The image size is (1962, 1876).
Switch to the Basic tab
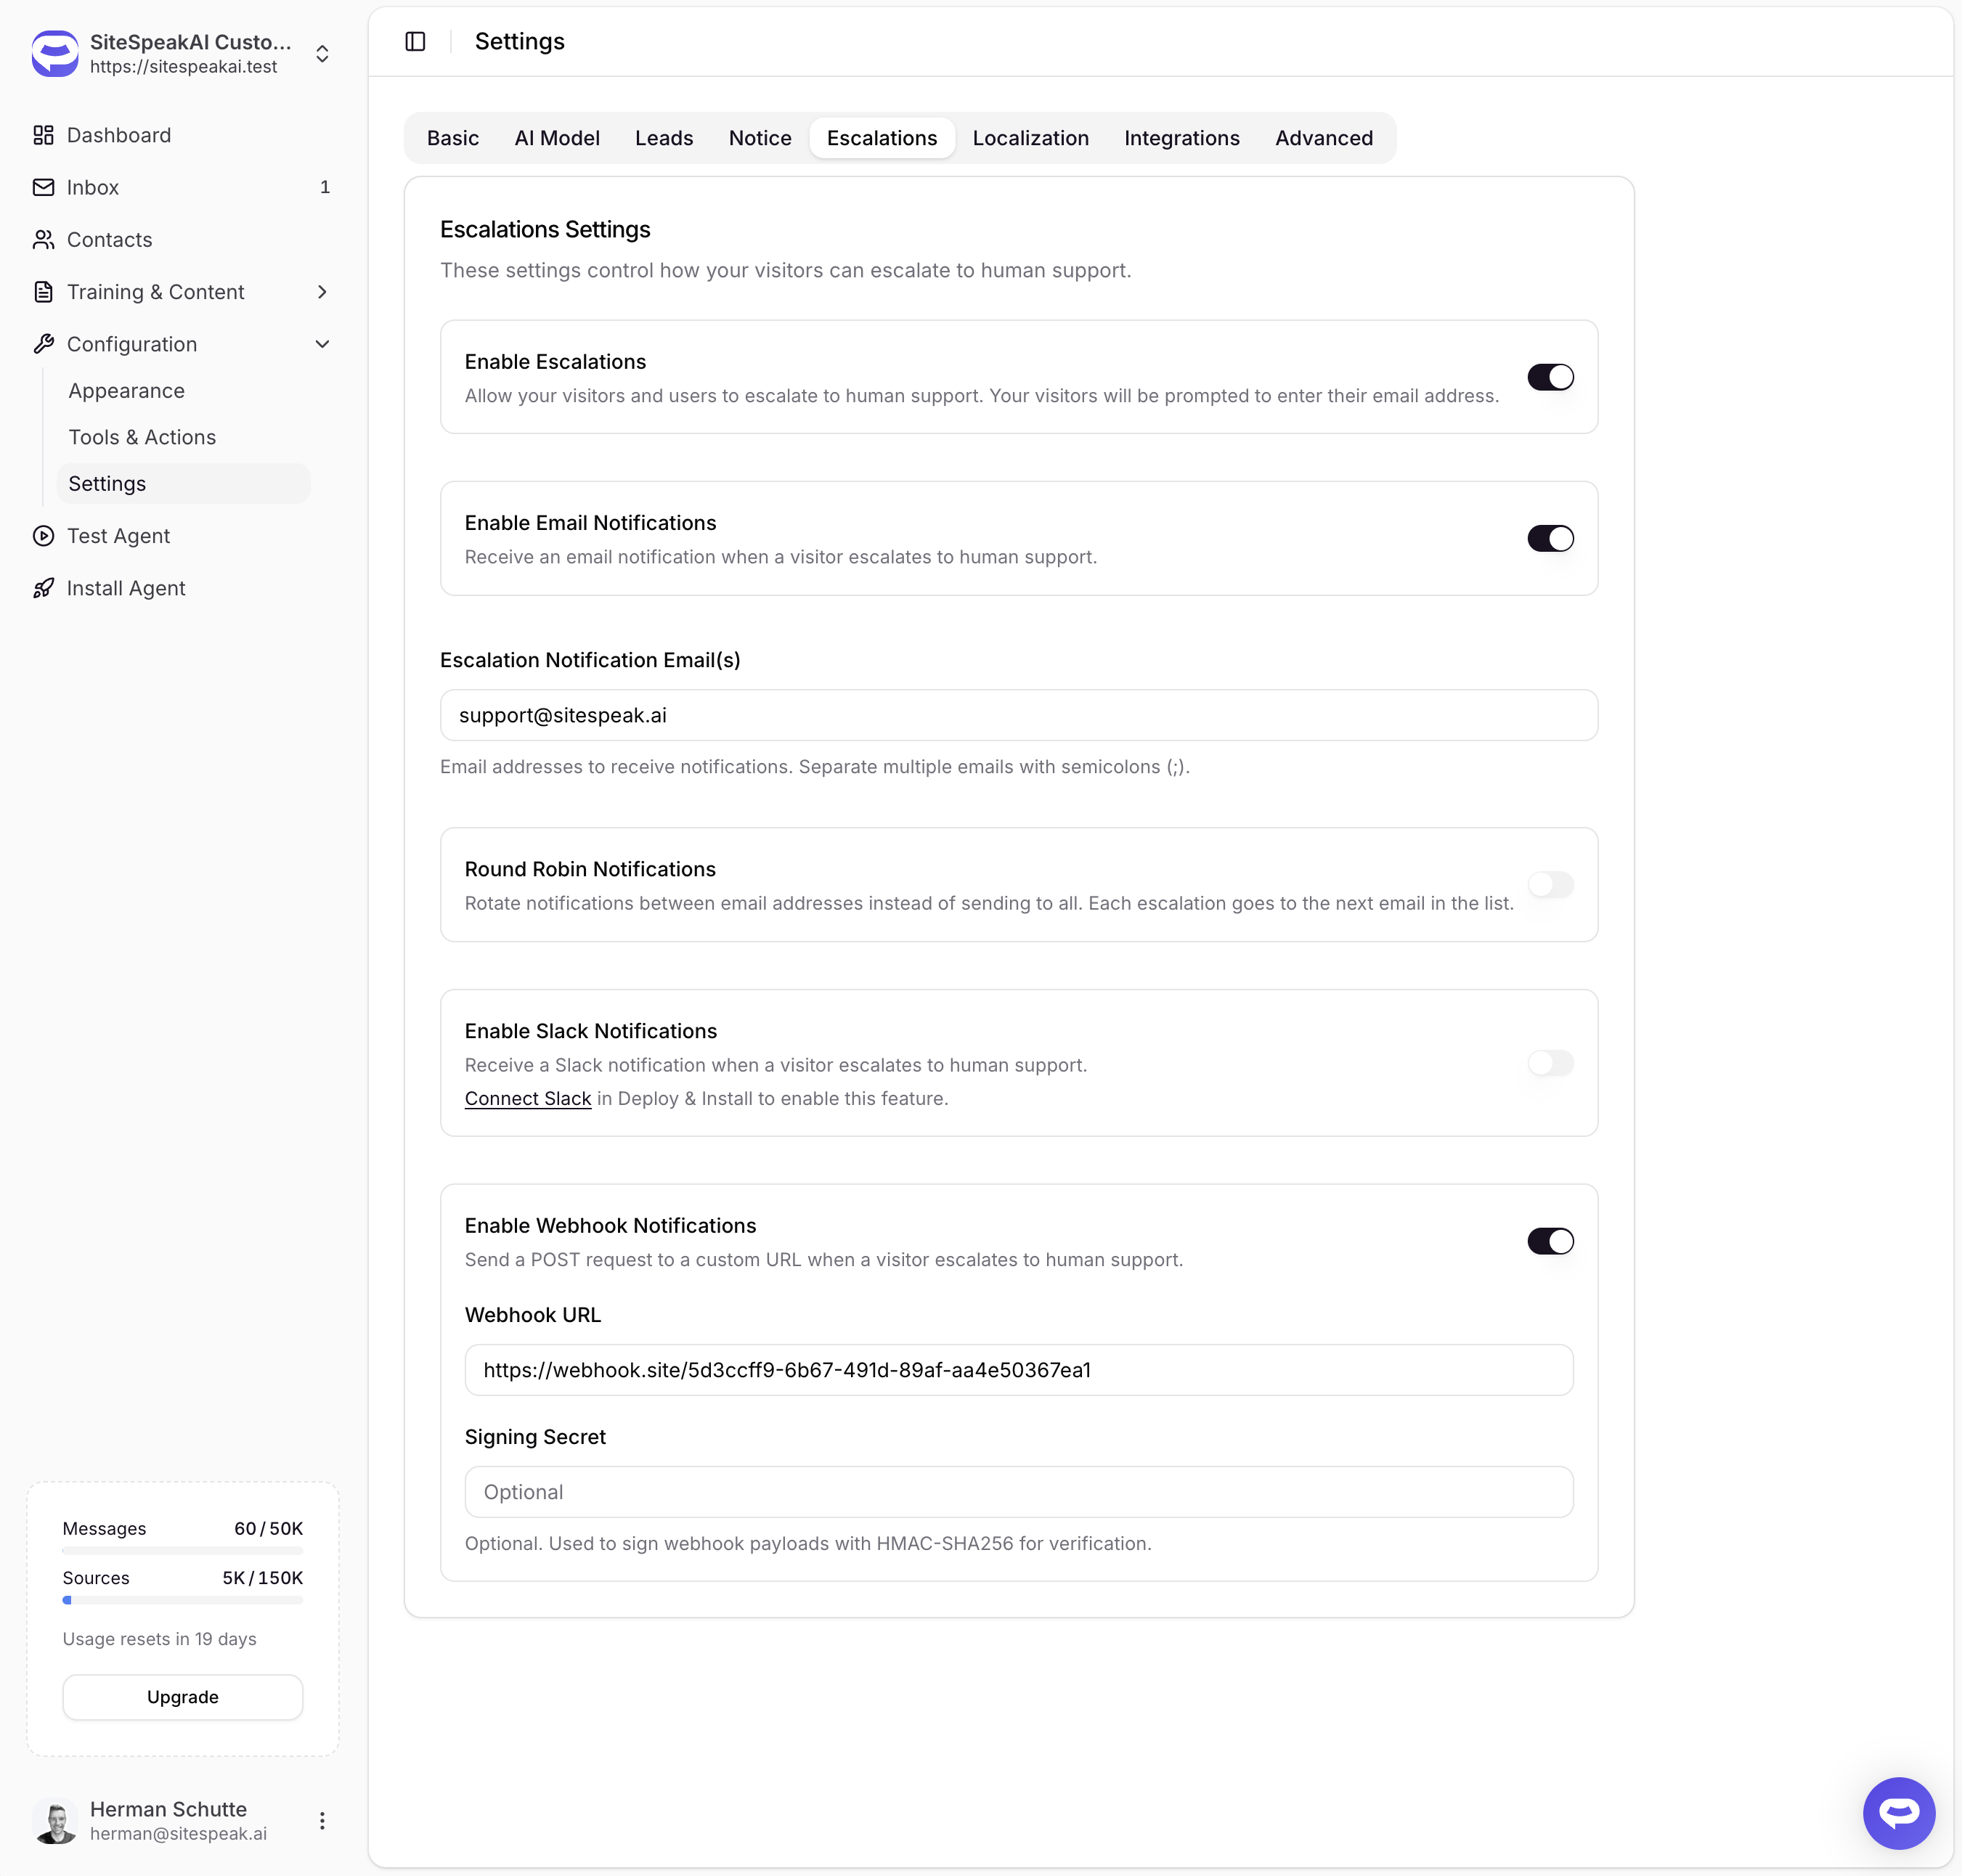[x=453, y=138]
